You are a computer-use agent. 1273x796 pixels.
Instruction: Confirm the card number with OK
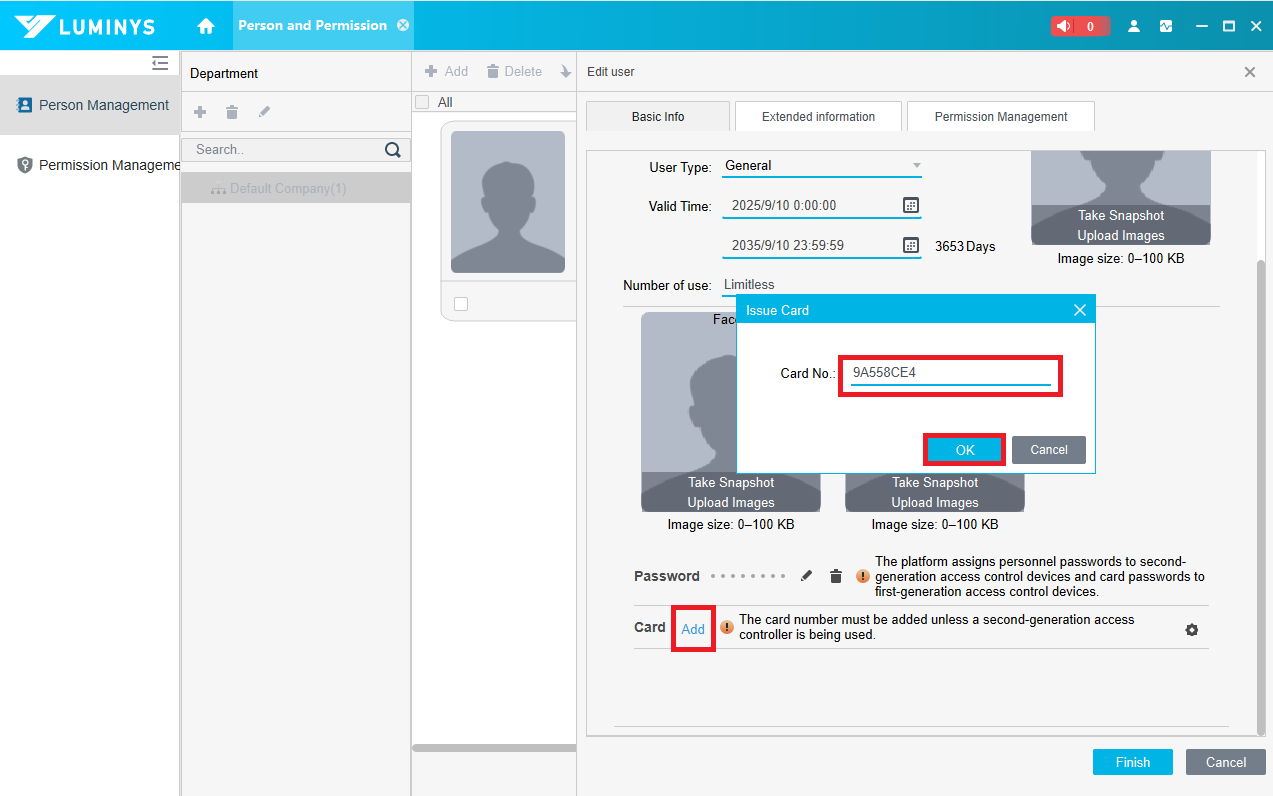coord(964,450)
